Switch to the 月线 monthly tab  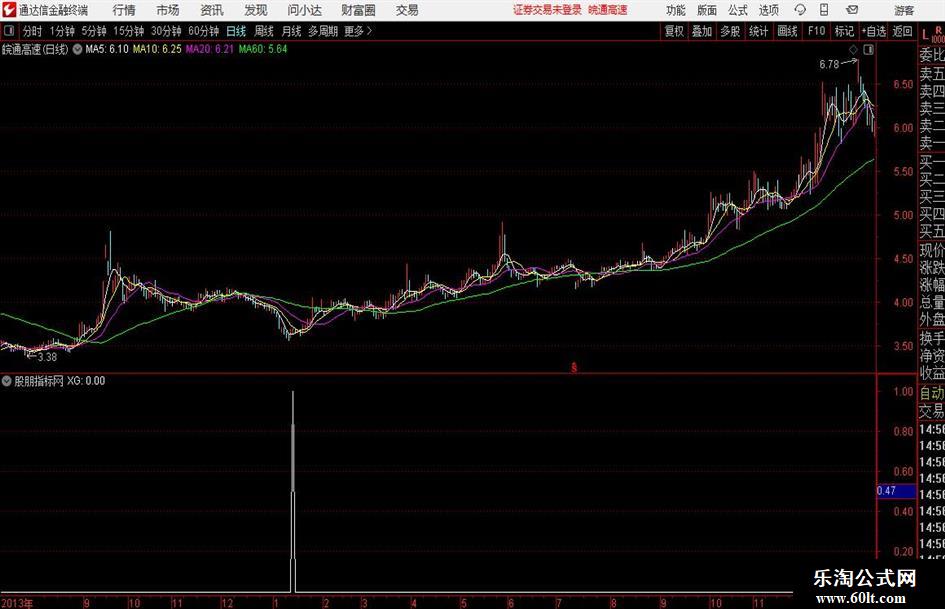[291, 31]
